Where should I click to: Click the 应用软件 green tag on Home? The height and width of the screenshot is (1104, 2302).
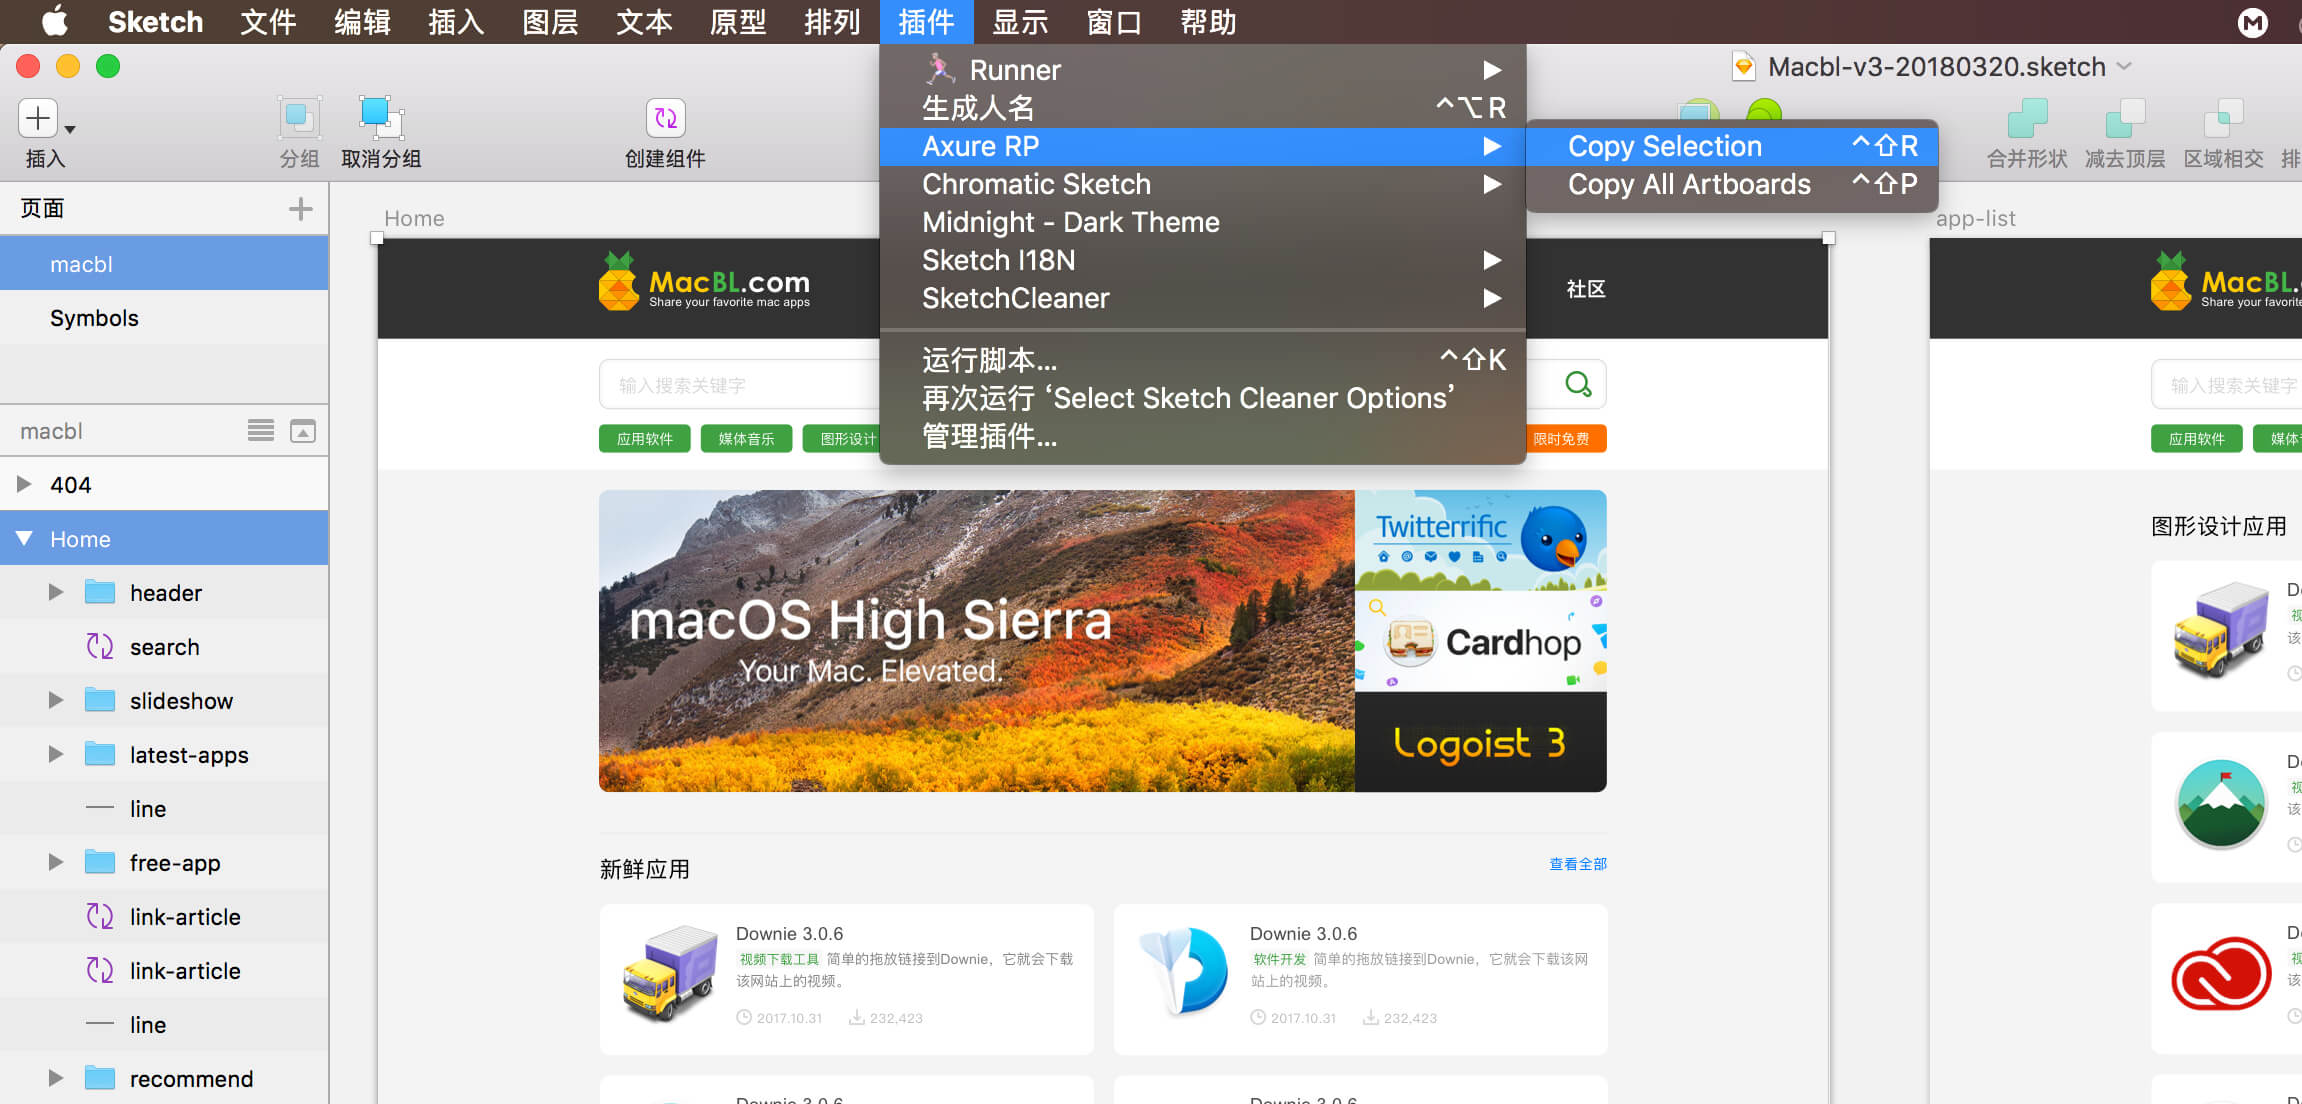click(x=644, y=439)
